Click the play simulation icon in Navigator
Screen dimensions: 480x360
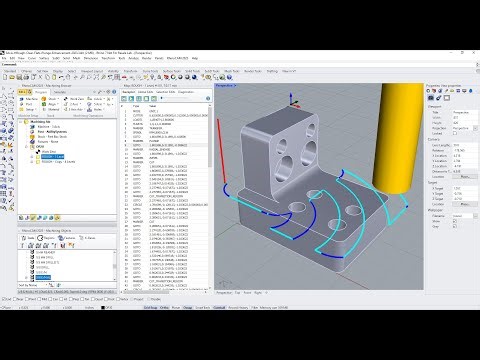pyautogui.click(x=131, y=99)
